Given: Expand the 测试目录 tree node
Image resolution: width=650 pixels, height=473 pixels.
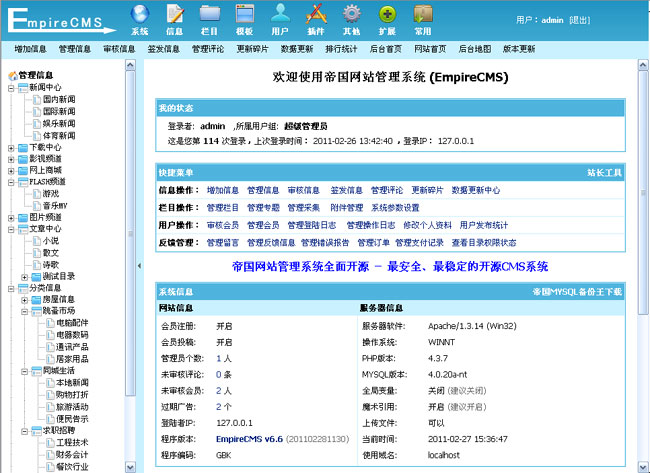Looking at the screenshot, I should 25,276.
